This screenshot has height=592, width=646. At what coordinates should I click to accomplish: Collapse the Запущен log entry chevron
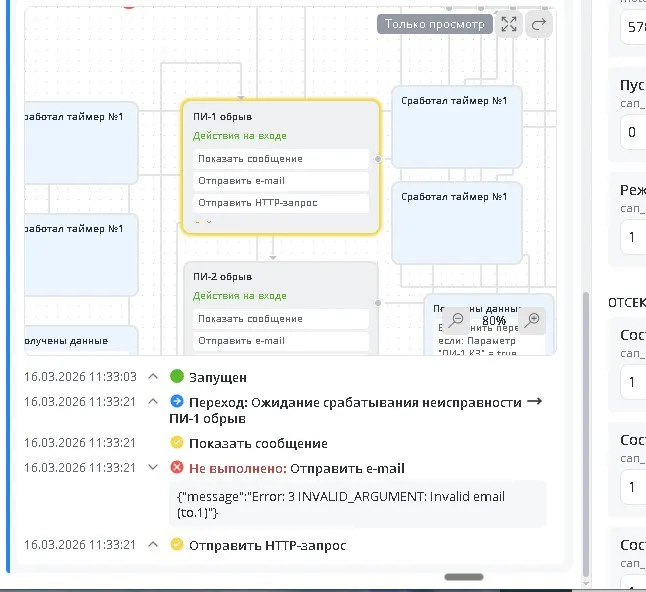point(153,377)
